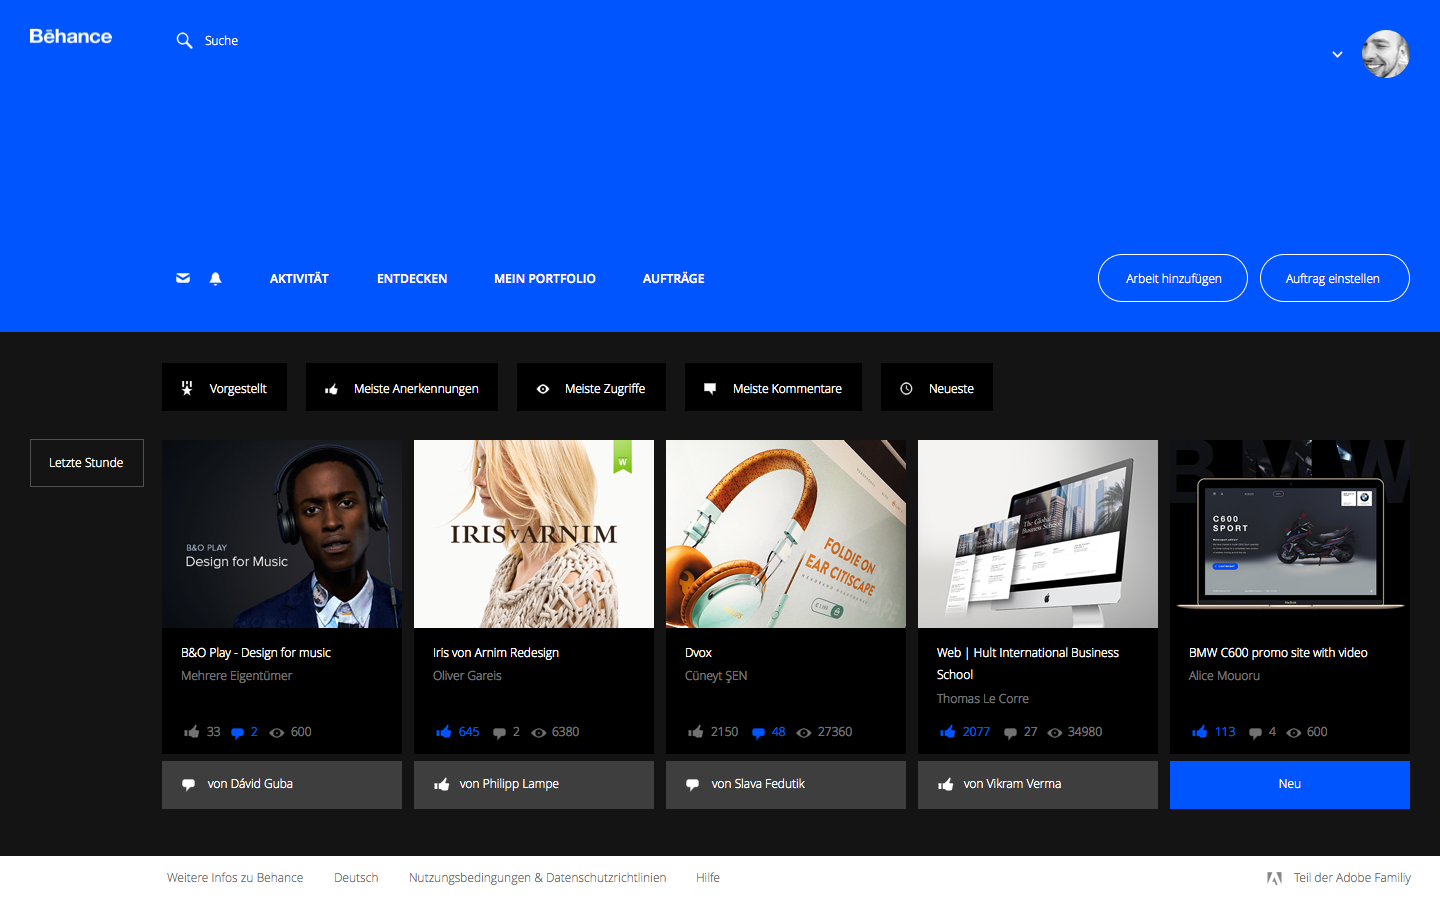
Task: Click the appreciation icon next to Vikram Verma
Action: [946, 784]
